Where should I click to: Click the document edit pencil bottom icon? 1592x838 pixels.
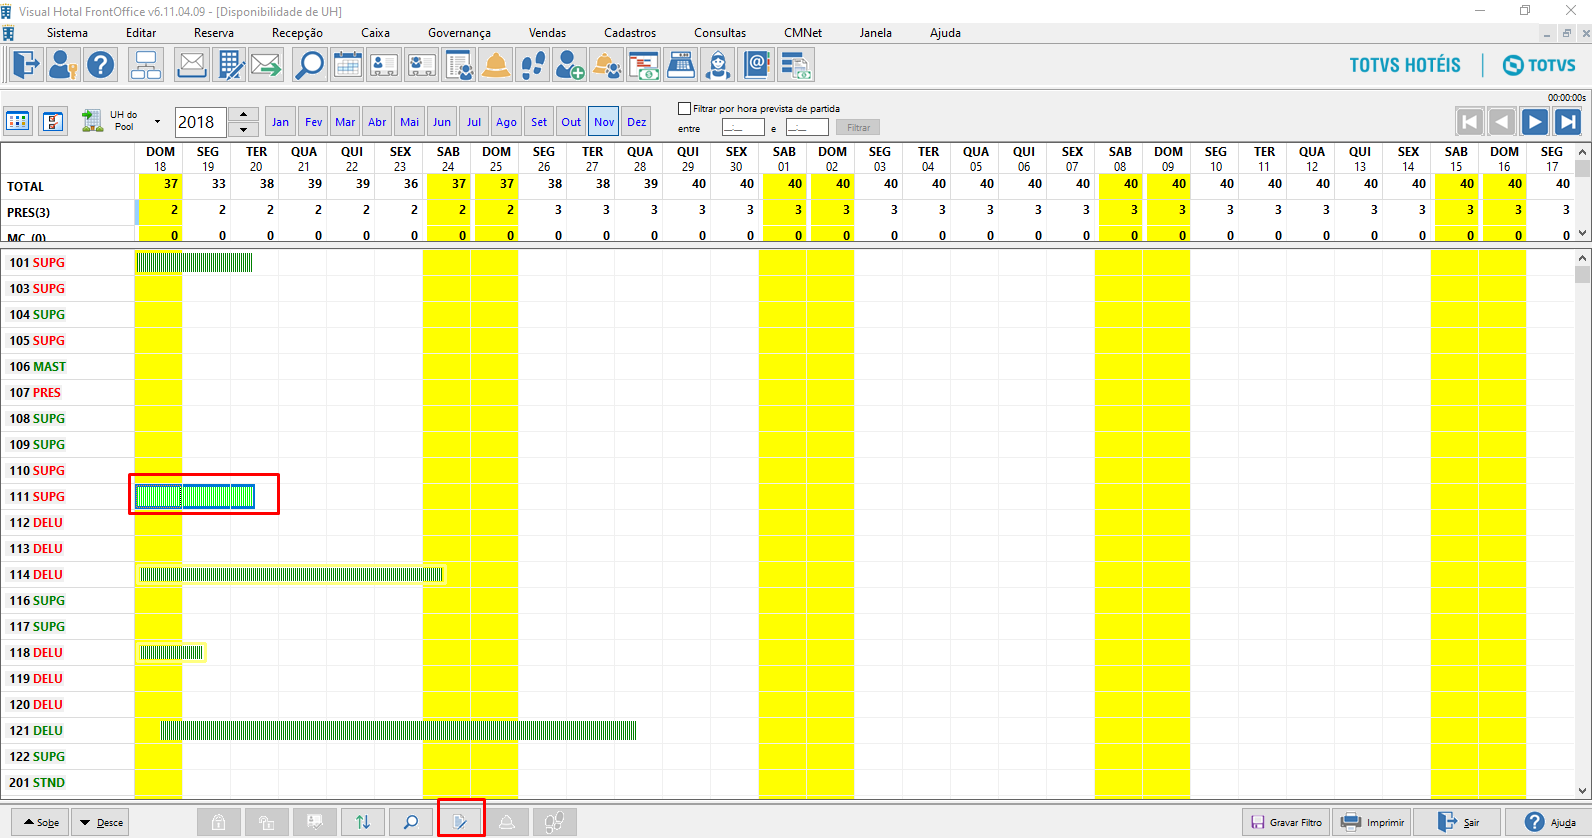[460, 822]
